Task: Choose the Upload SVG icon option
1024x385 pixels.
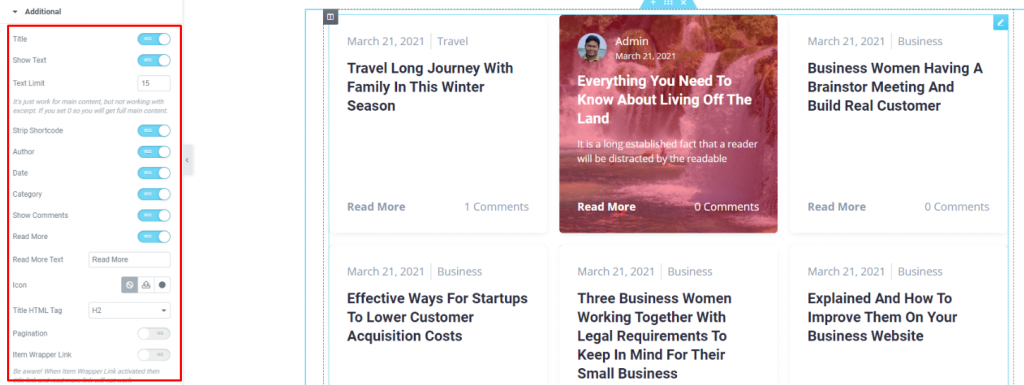Action: 146,285
